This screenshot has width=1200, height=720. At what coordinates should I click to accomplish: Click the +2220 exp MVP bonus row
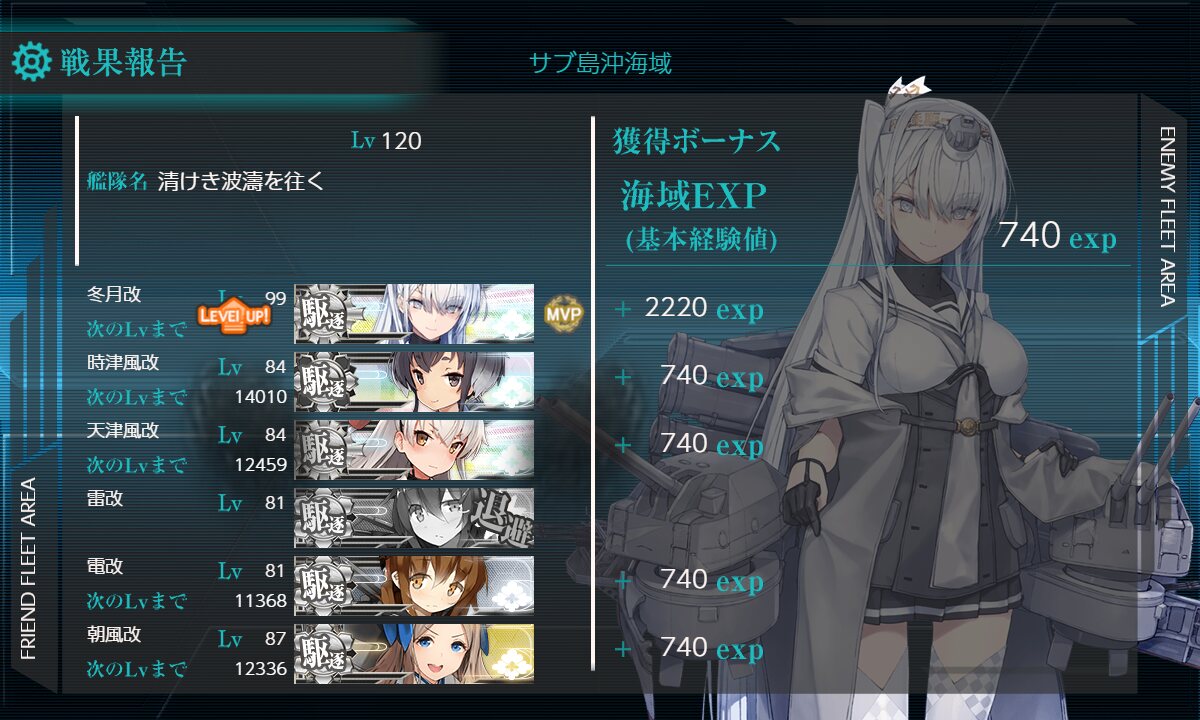point(689,309)
